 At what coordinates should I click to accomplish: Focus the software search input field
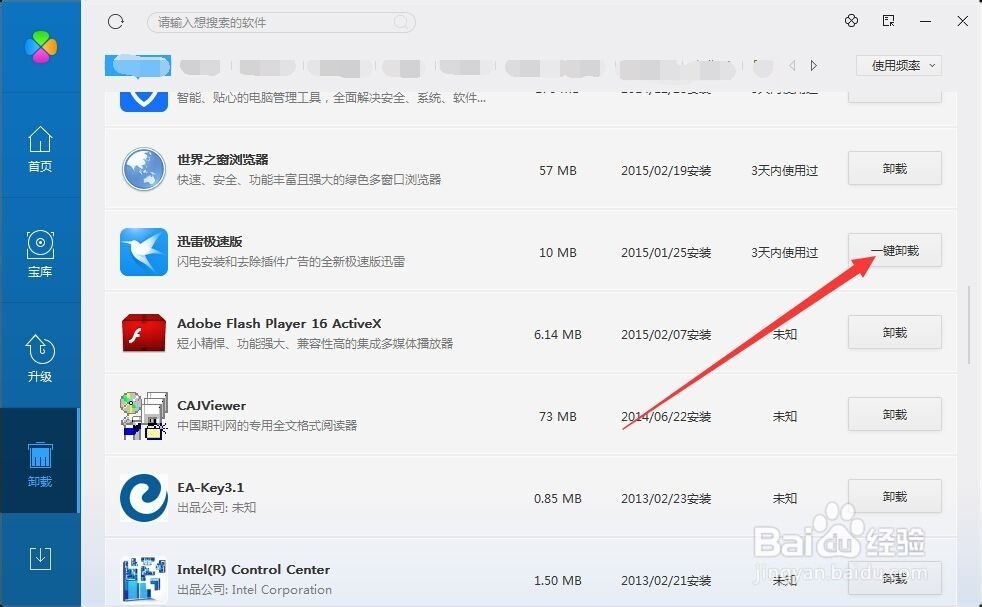click(x=281, y=23)
